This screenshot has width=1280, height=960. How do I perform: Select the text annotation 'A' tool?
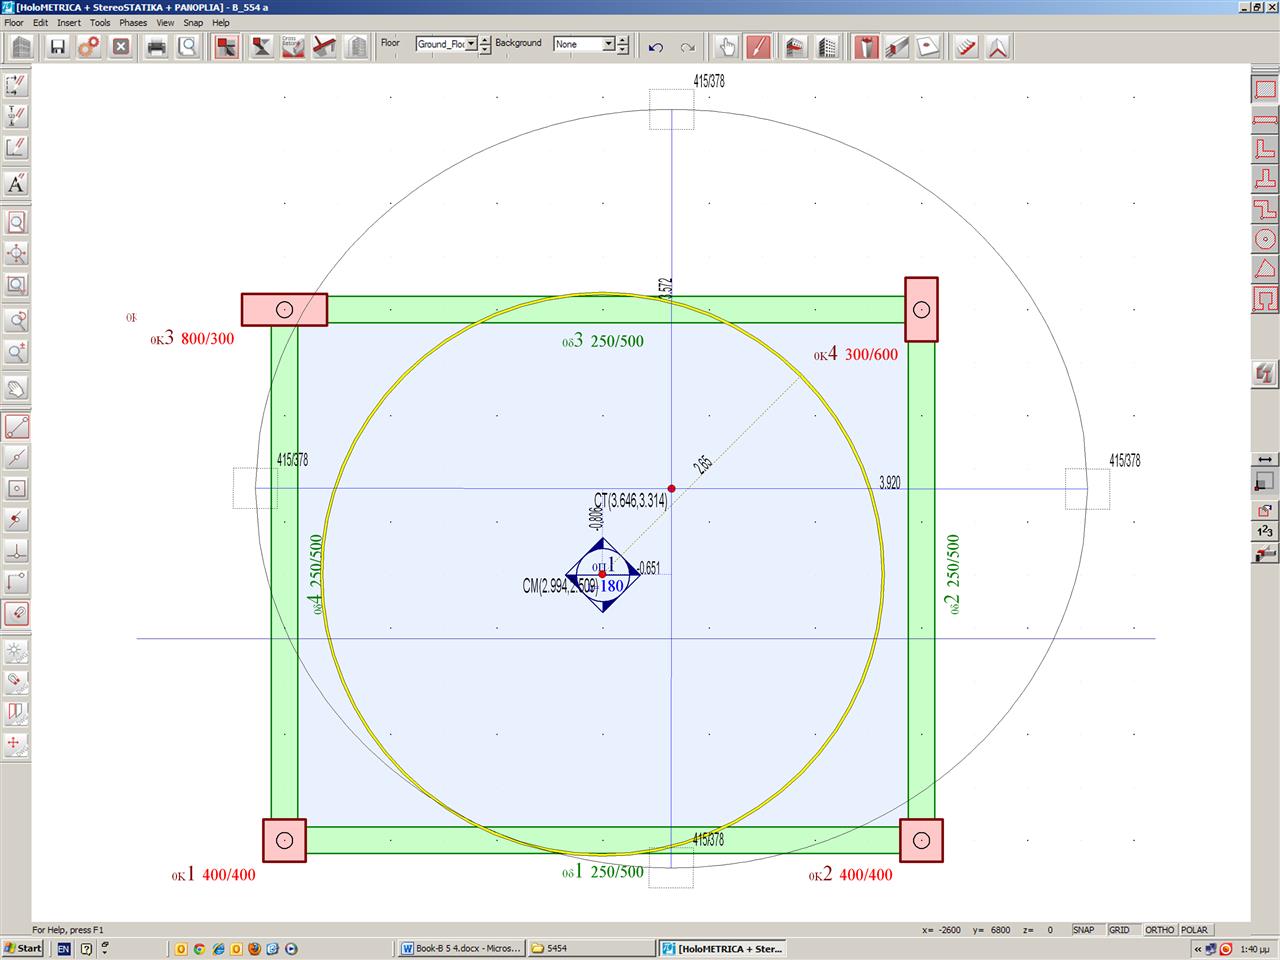16,184
